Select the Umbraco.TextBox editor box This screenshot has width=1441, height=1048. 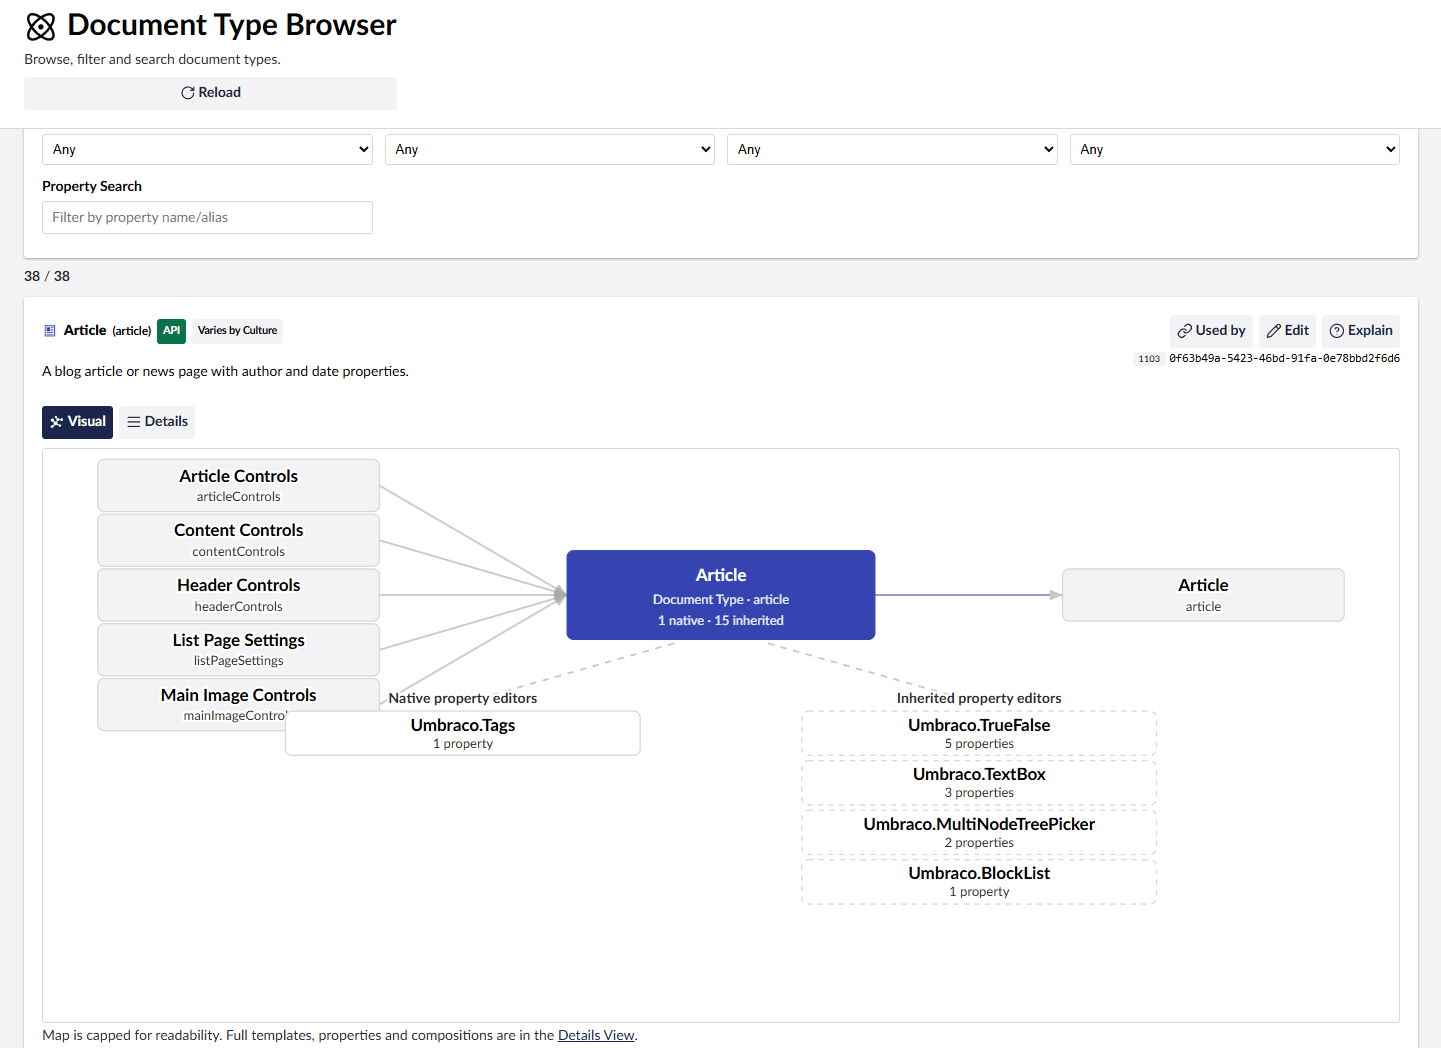click(x=979, y=782)
